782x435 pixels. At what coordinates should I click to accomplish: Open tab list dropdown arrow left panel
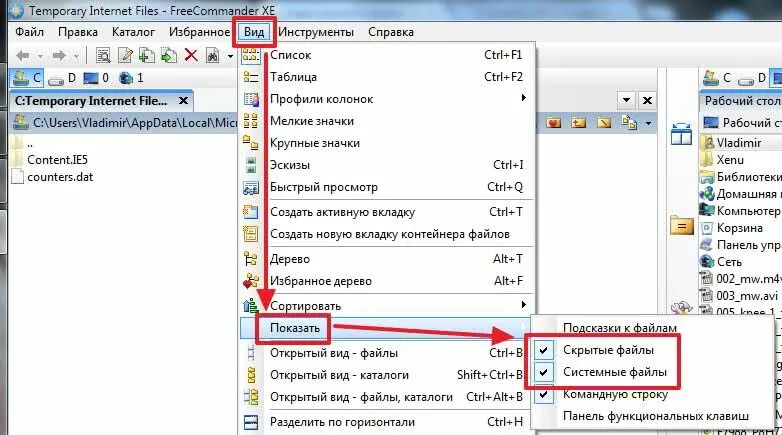(626, 100)
